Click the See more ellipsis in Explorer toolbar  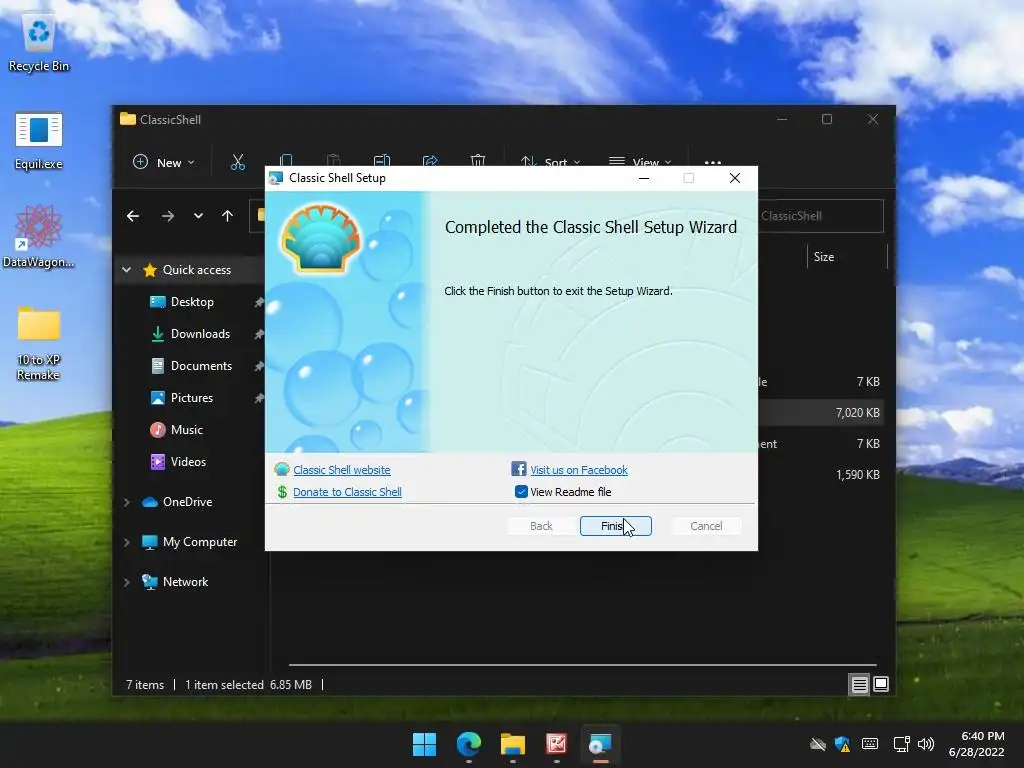tap(713, 163)
